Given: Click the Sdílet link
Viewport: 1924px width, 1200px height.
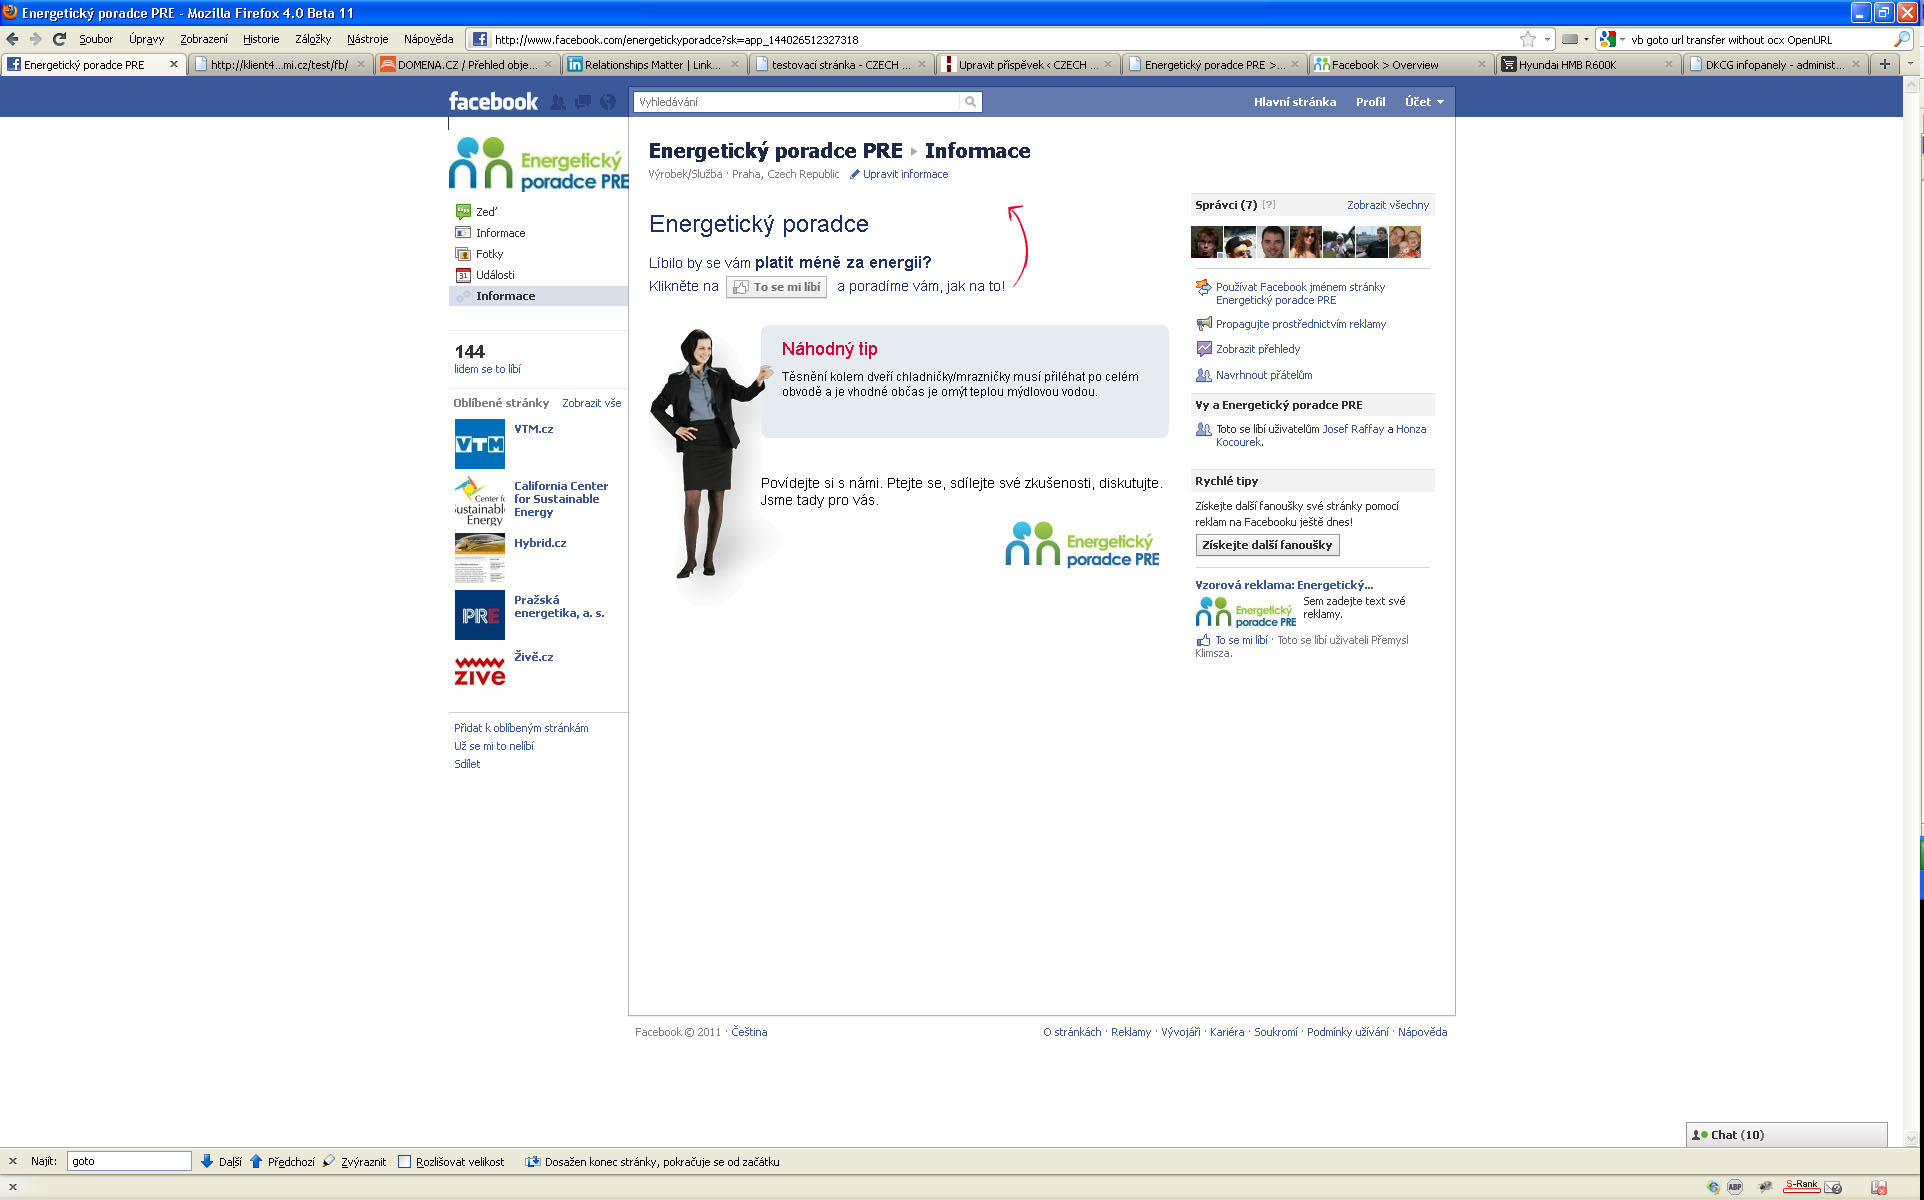Looking at the screenshot, I should [x=467, y=764].
